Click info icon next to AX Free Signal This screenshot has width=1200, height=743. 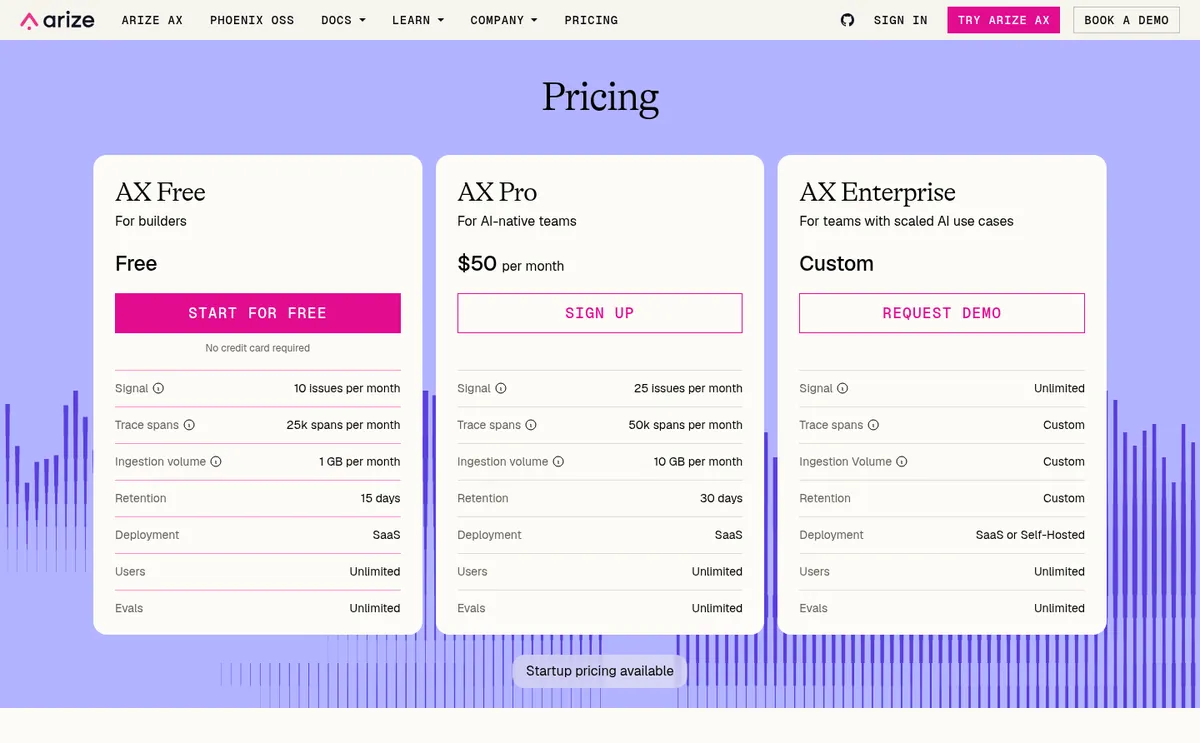click(158, 388)
